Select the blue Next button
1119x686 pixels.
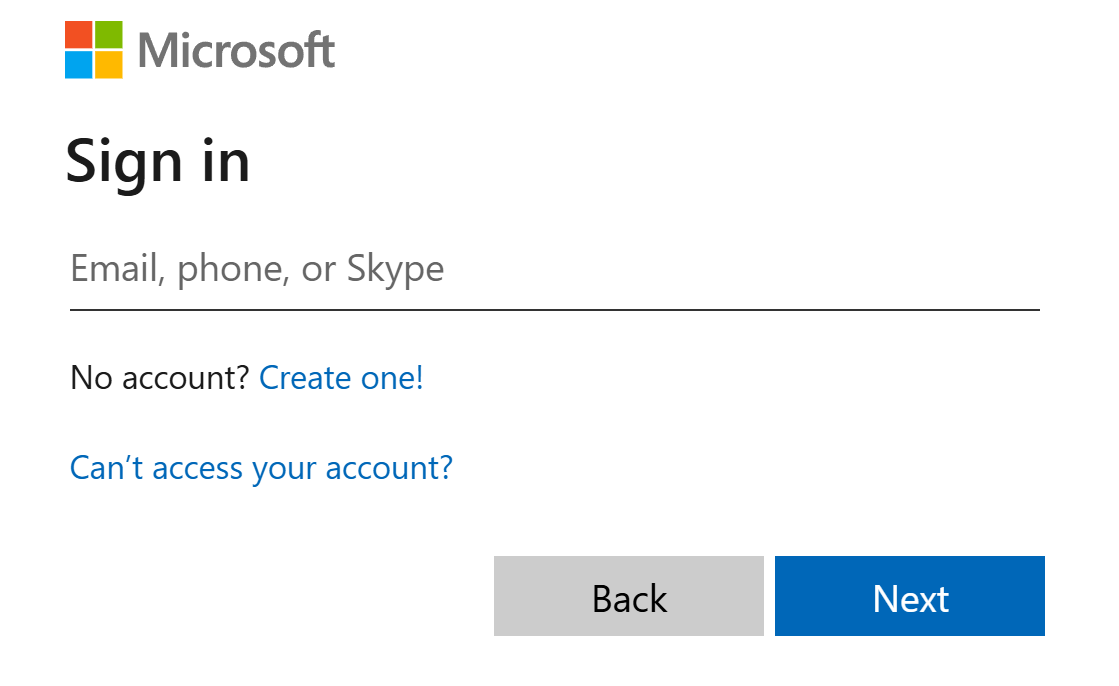[909, 596]
